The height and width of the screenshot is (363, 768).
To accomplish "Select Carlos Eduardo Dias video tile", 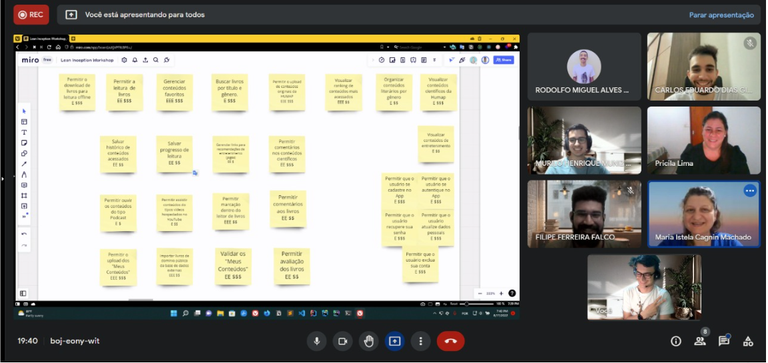I will (x=704, y=67).
